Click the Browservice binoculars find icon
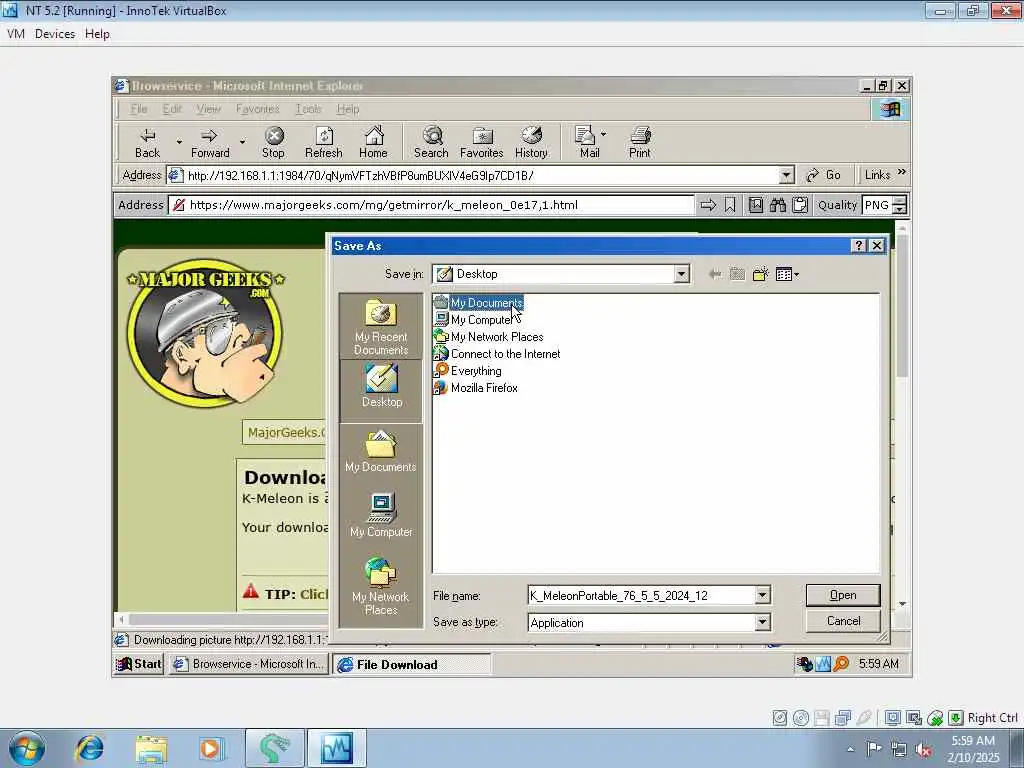 778,205
